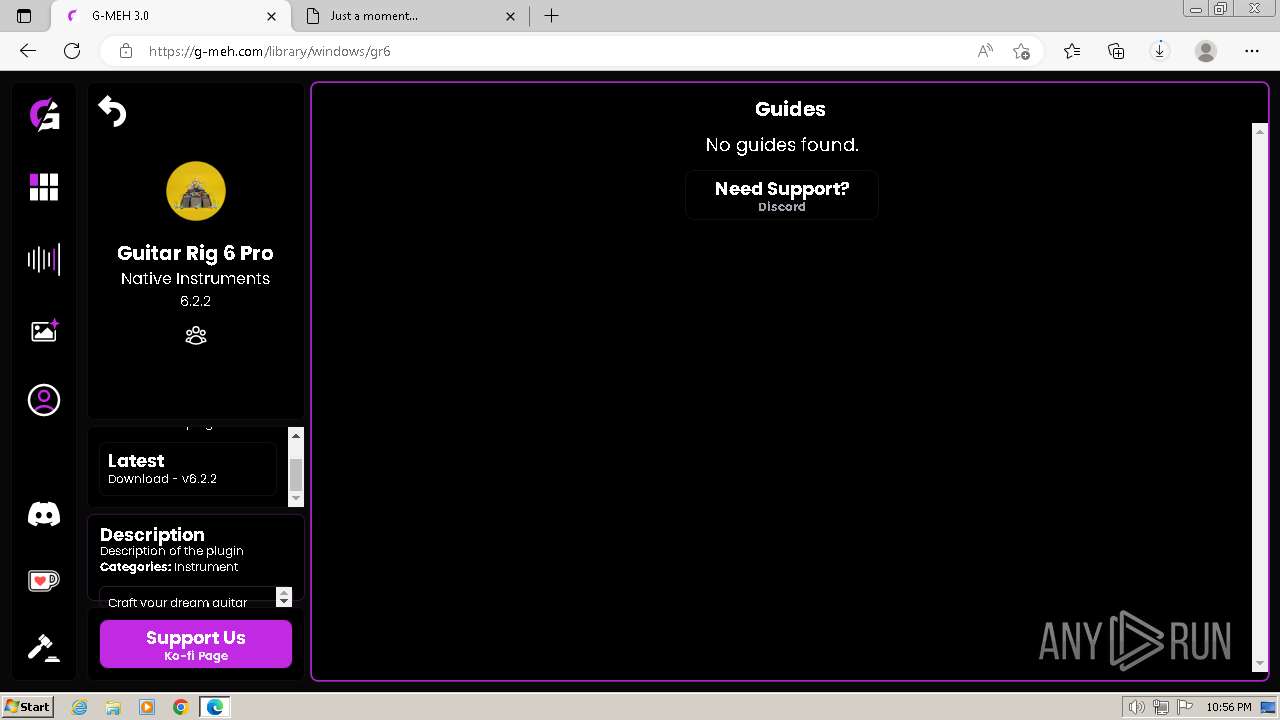Click the Guides heading
Viewport: 1280px width, 720px height.
click(x=790, y=109)
